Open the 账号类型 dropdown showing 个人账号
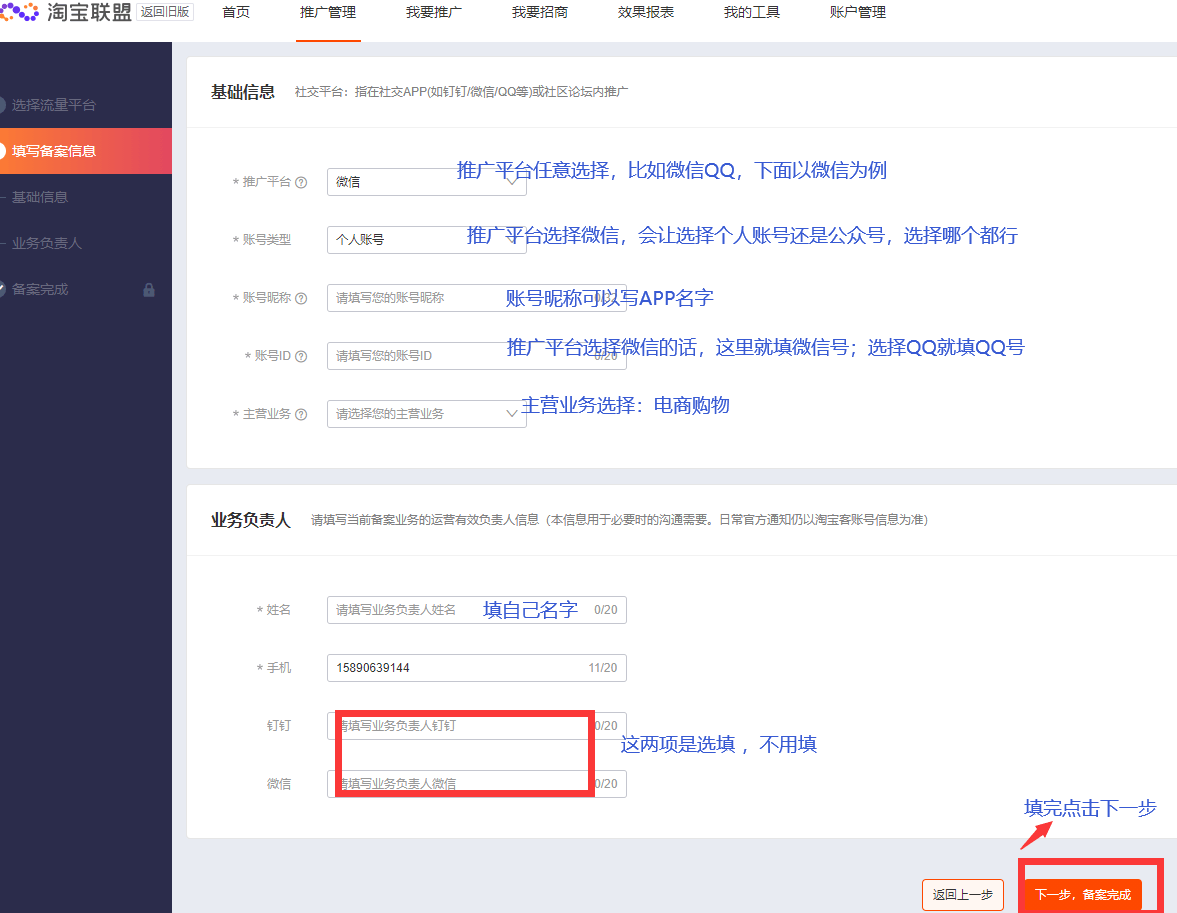1177x913 pixels. click(x=426, y=240)
